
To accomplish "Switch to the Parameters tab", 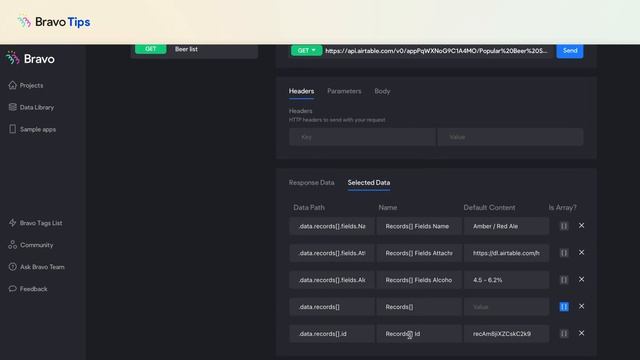I will pyautogui.click(x=344, y=91).
